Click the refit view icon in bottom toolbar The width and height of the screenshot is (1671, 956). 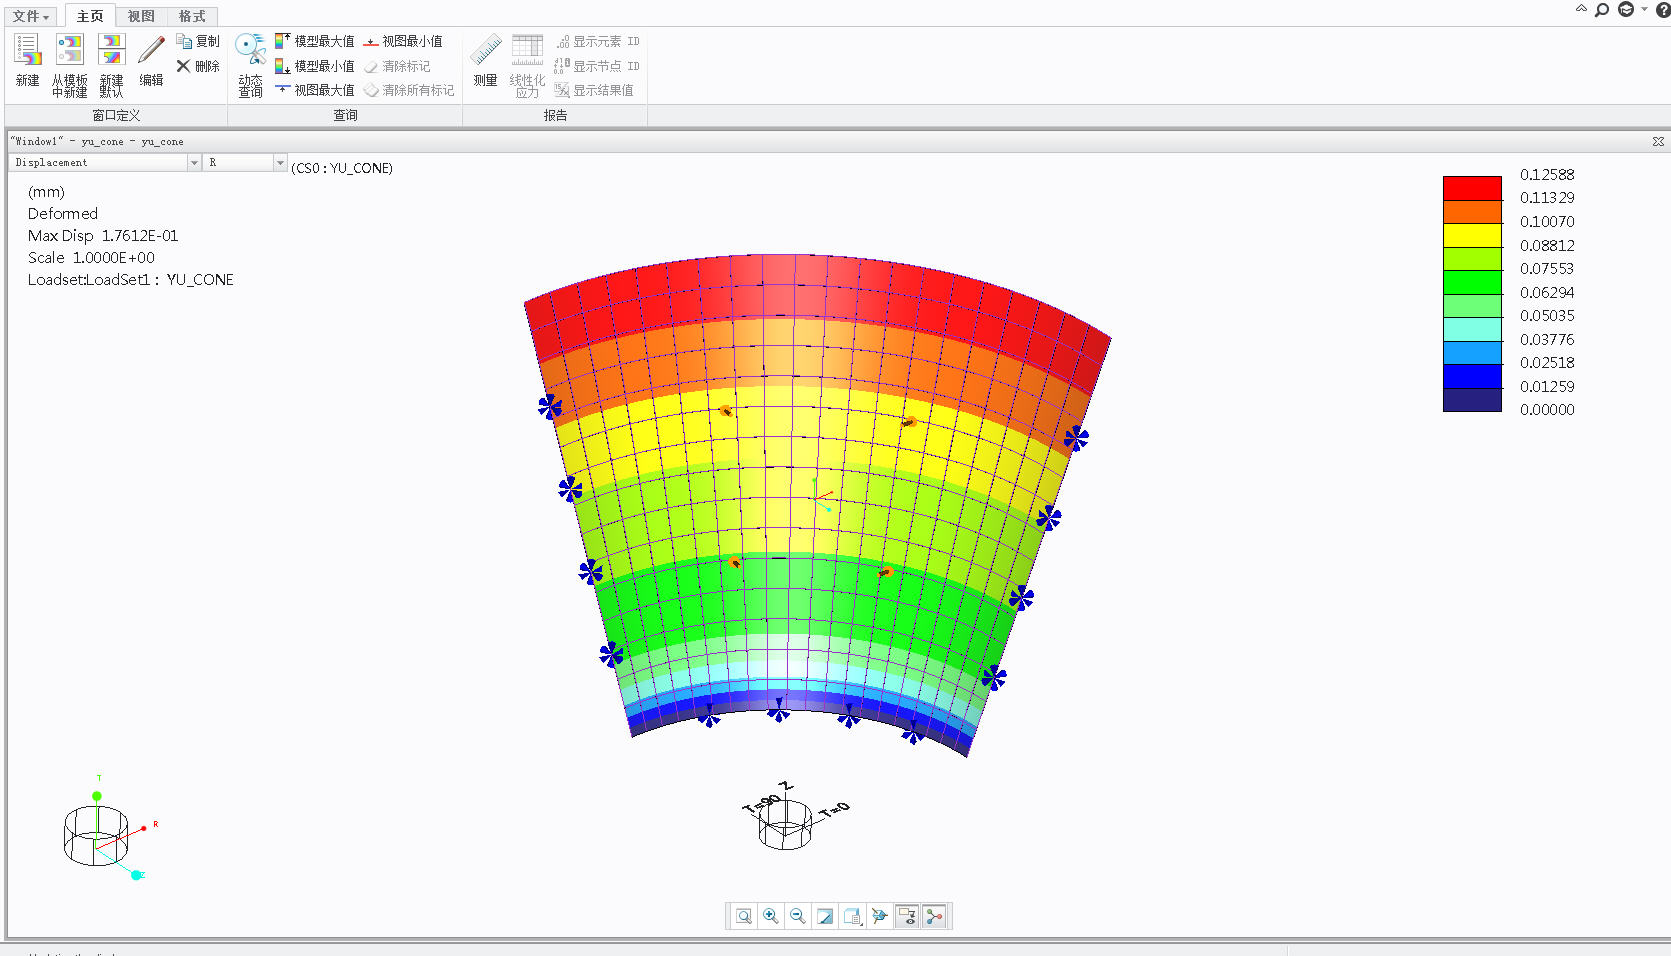744,916
